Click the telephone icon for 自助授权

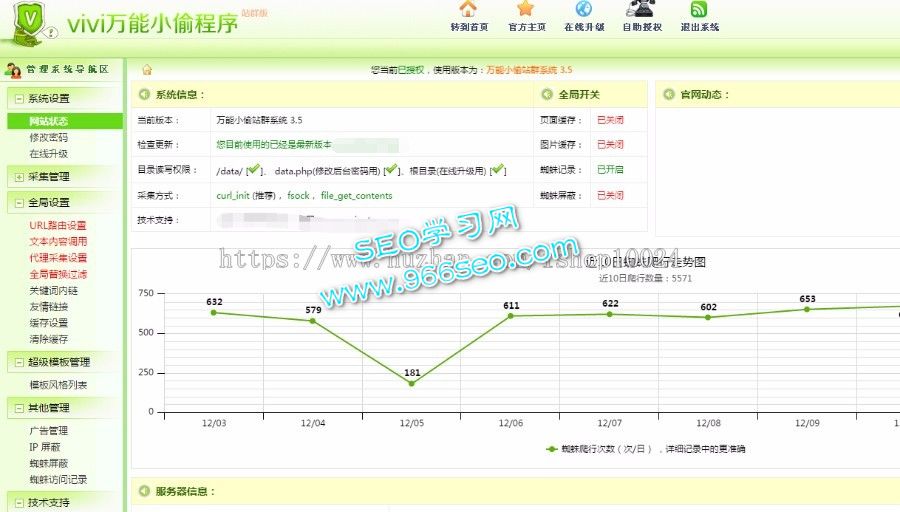[x=641, y=9]
